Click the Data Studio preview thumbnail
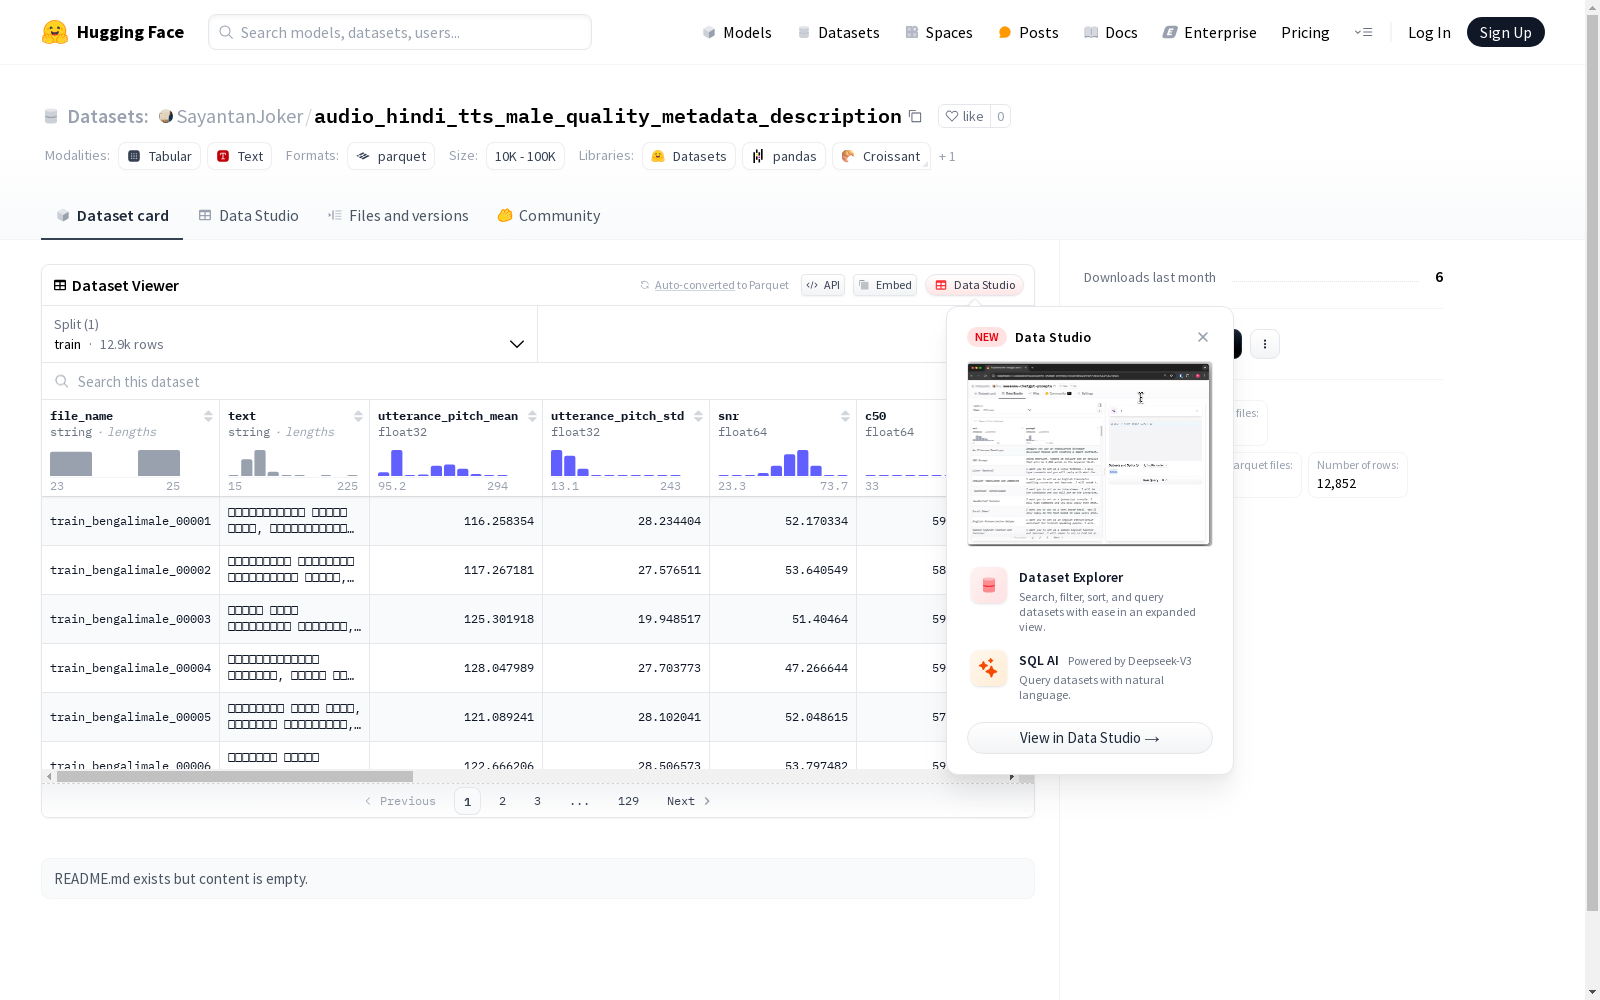 point(1090,454)
